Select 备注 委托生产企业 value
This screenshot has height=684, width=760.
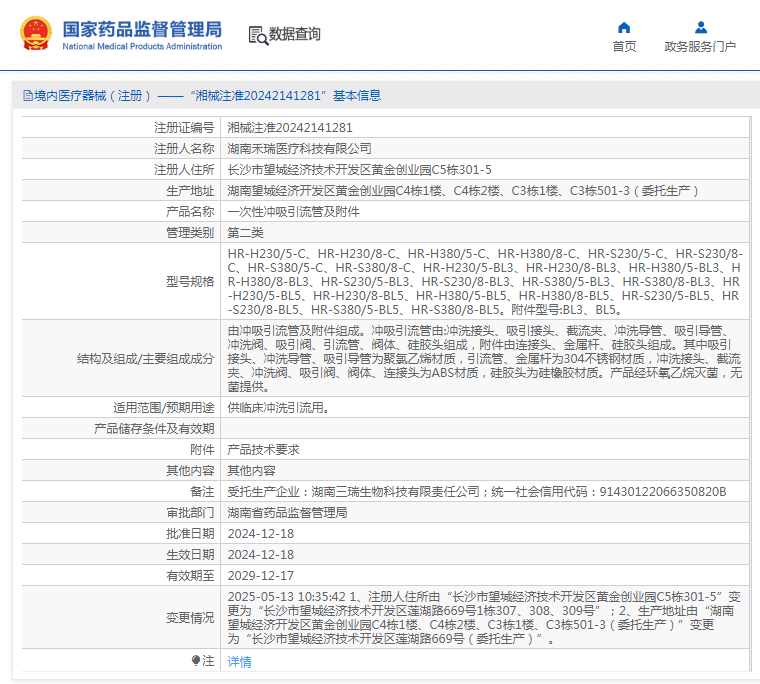pyautogui.click(x=477, y=492)
